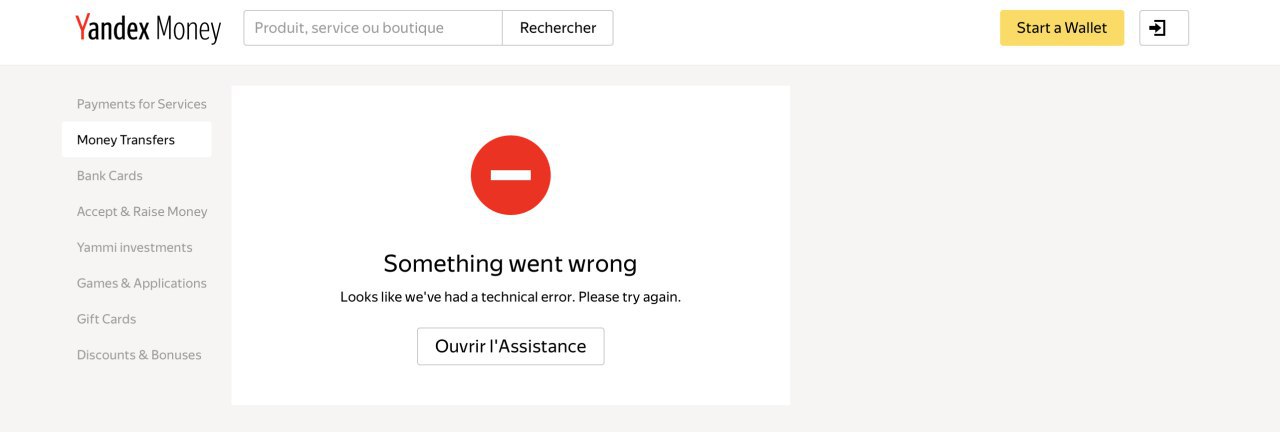Viewport: 1280px width, 432px height.
Task: Open Bank Cards section
Action: pyautogui.click(x=110, y=176)
